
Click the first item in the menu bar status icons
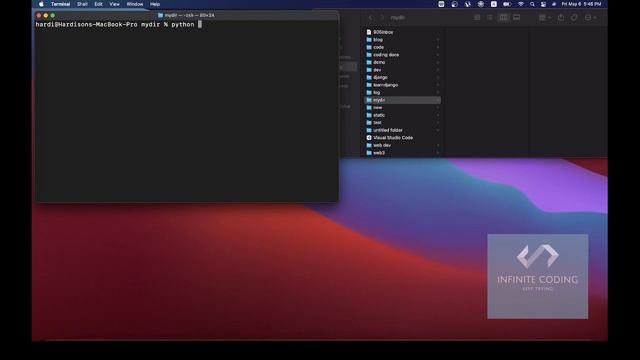pyautogui.click(x=441, y=4)
